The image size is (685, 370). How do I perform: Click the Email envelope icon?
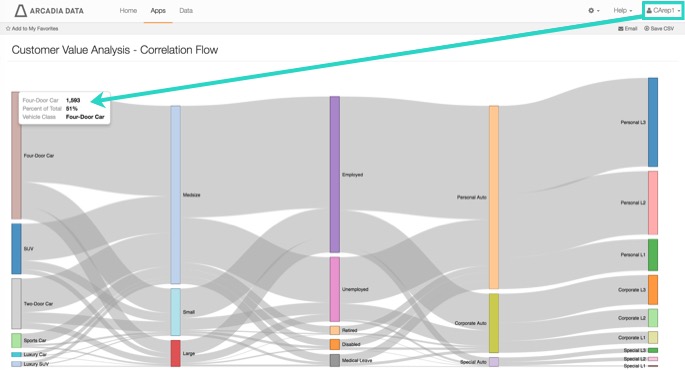620,28
